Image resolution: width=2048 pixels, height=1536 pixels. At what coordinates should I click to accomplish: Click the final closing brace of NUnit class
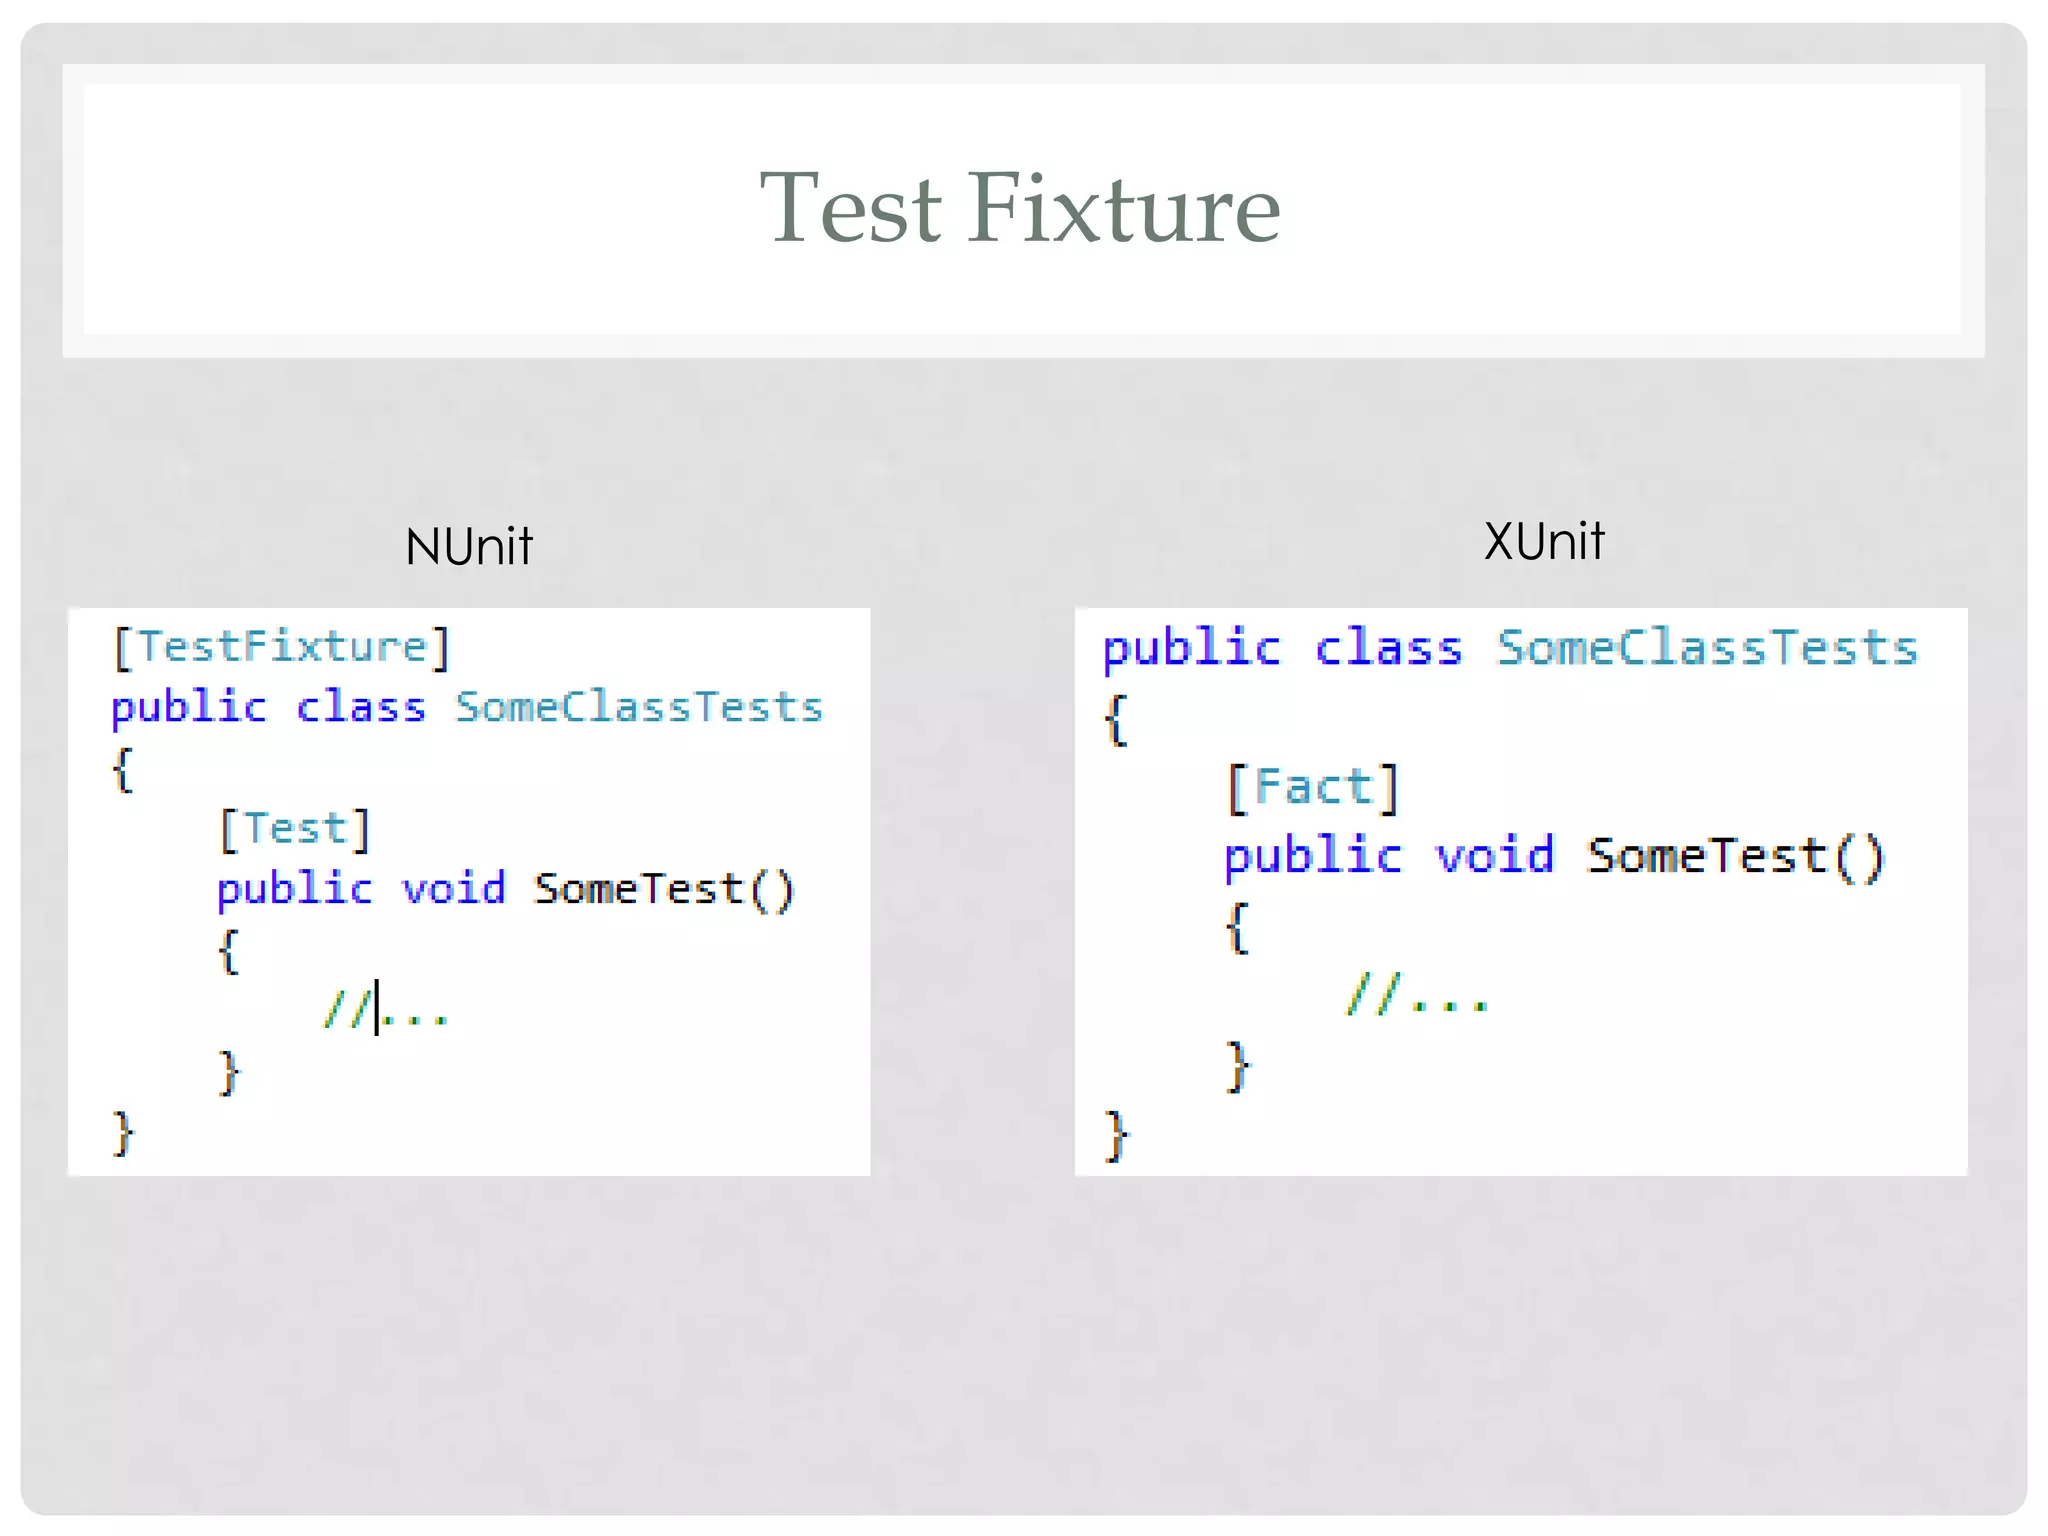(x=123, y=1133)
